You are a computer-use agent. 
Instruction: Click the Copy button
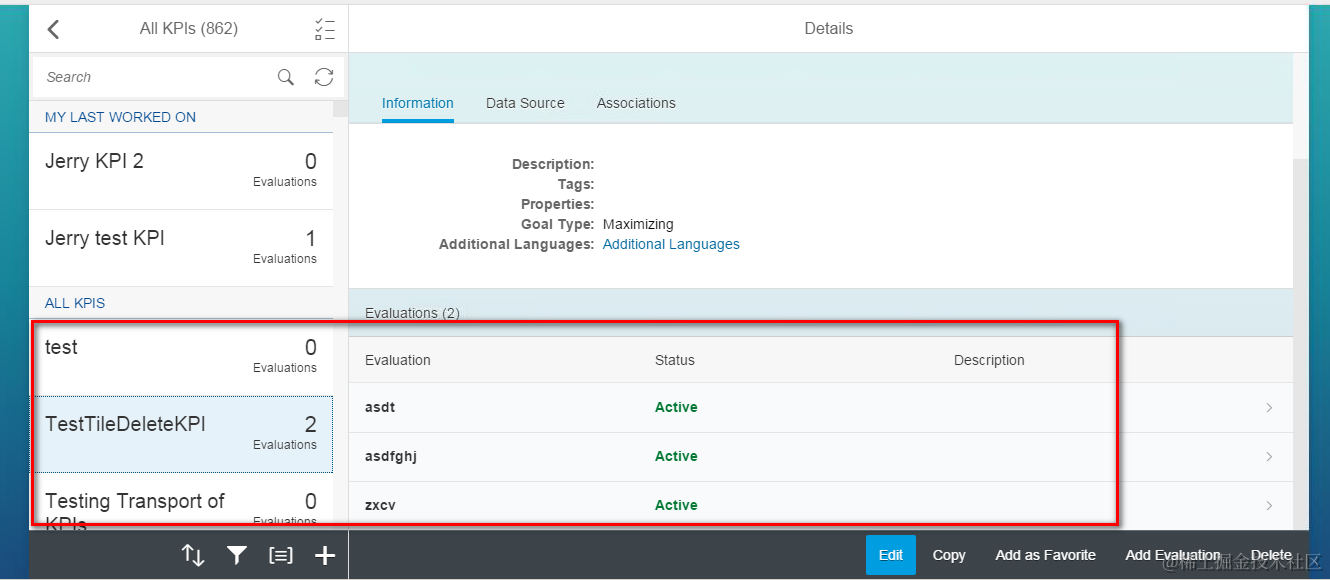click(x=949, y=555)
